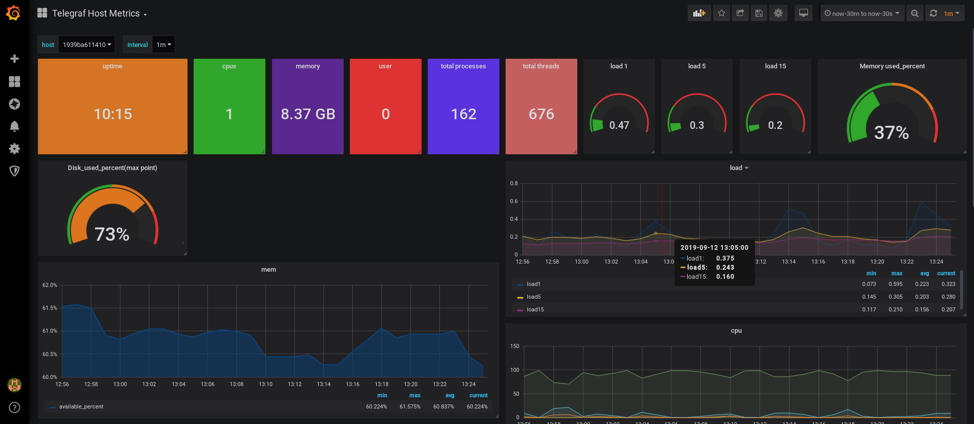
Task: Open the Explore compass icon
Action: coord(14,104)
